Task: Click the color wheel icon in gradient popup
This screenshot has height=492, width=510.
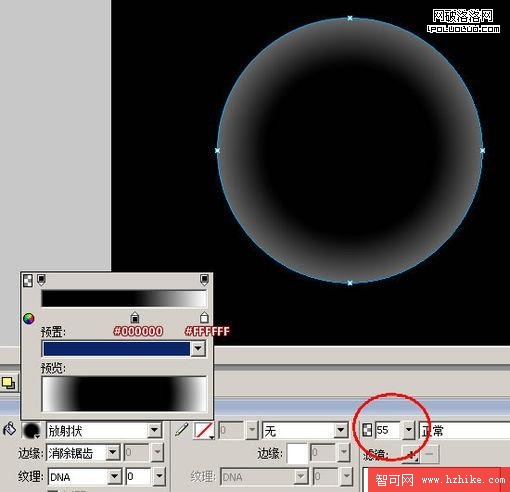Action: tap(29, 319)
